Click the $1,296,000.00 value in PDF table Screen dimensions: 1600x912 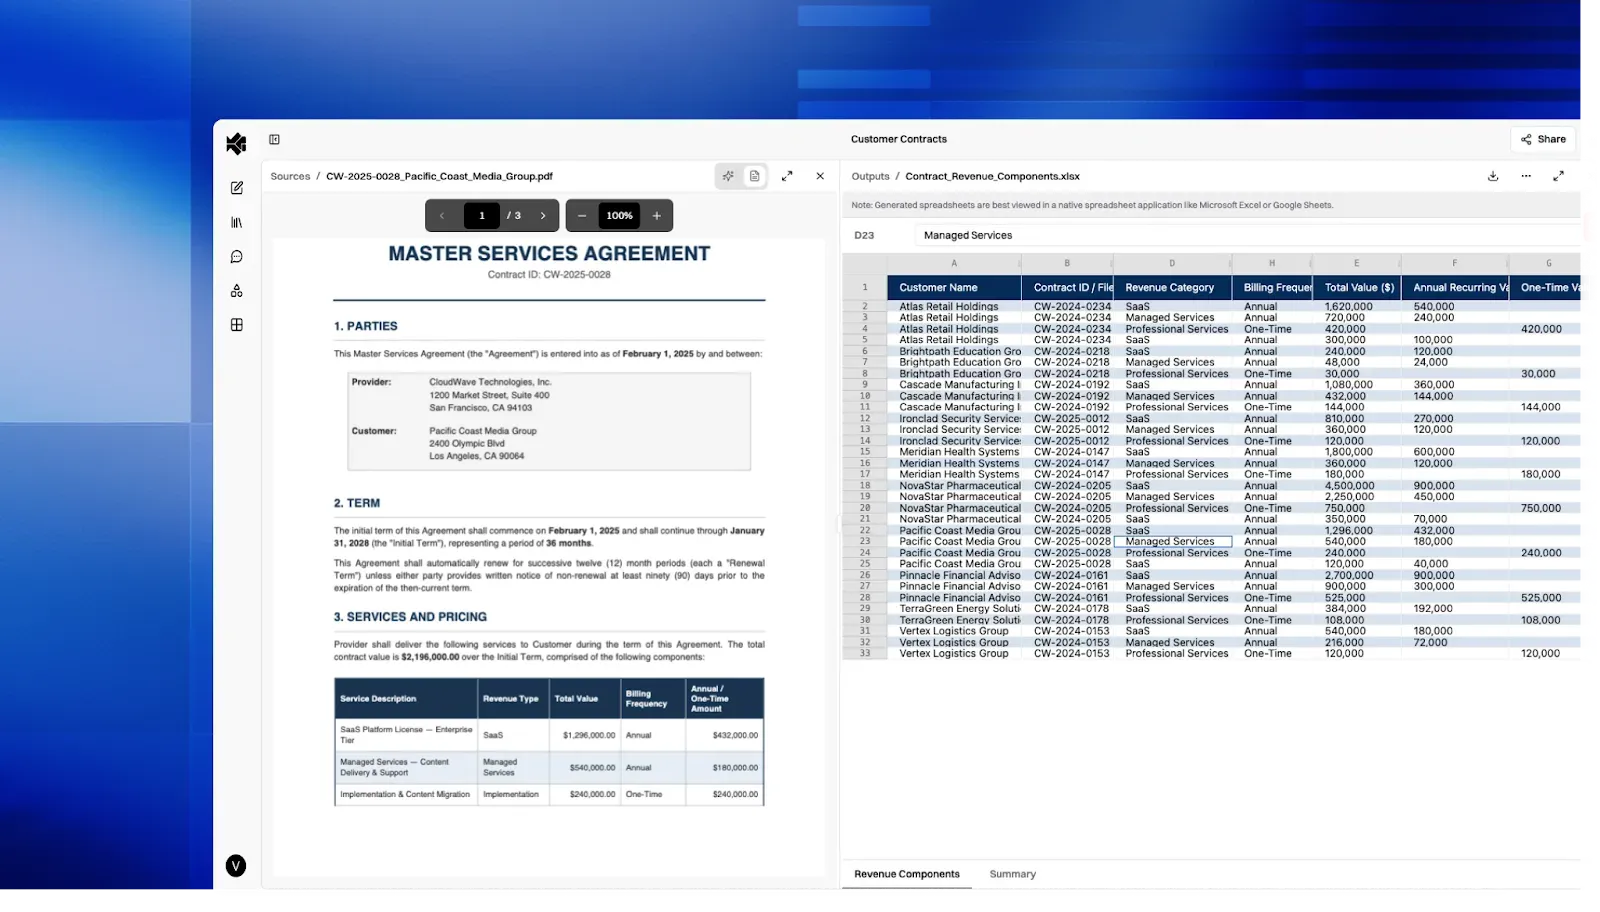click(x=589, y=735)
